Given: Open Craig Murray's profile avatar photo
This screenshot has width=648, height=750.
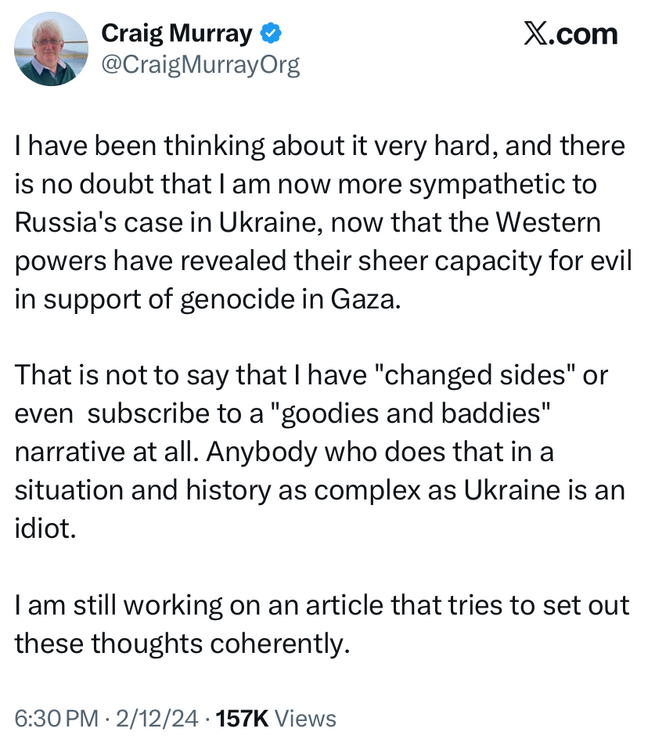Looking at the screenshot, I should [51, 49].
